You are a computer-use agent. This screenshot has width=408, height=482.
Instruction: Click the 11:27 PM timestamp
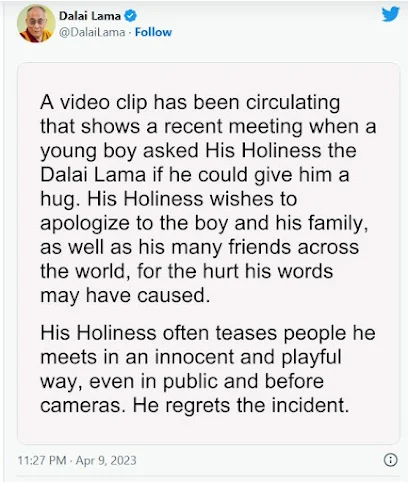tap(42, 460)
